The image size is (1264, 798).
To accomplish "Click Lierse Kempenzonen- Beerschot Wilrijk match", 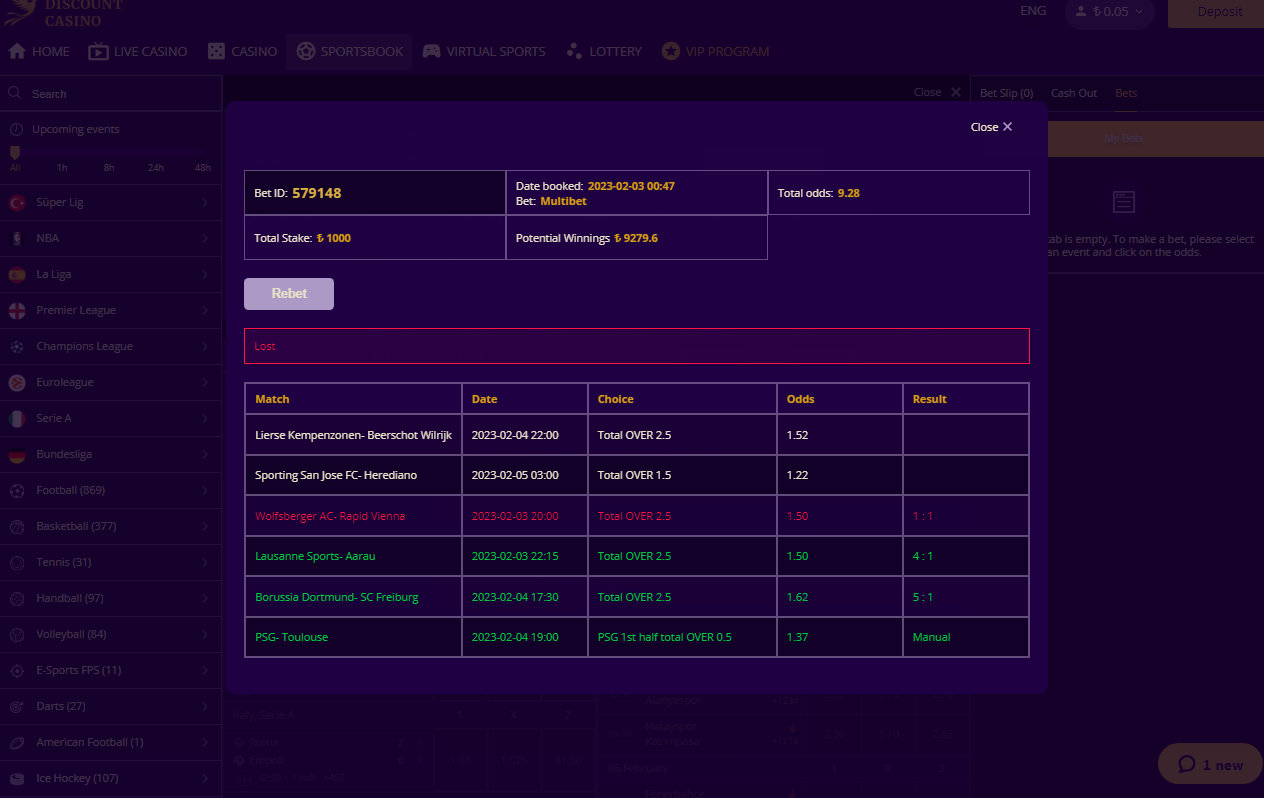I will click(x=354, y=435).
